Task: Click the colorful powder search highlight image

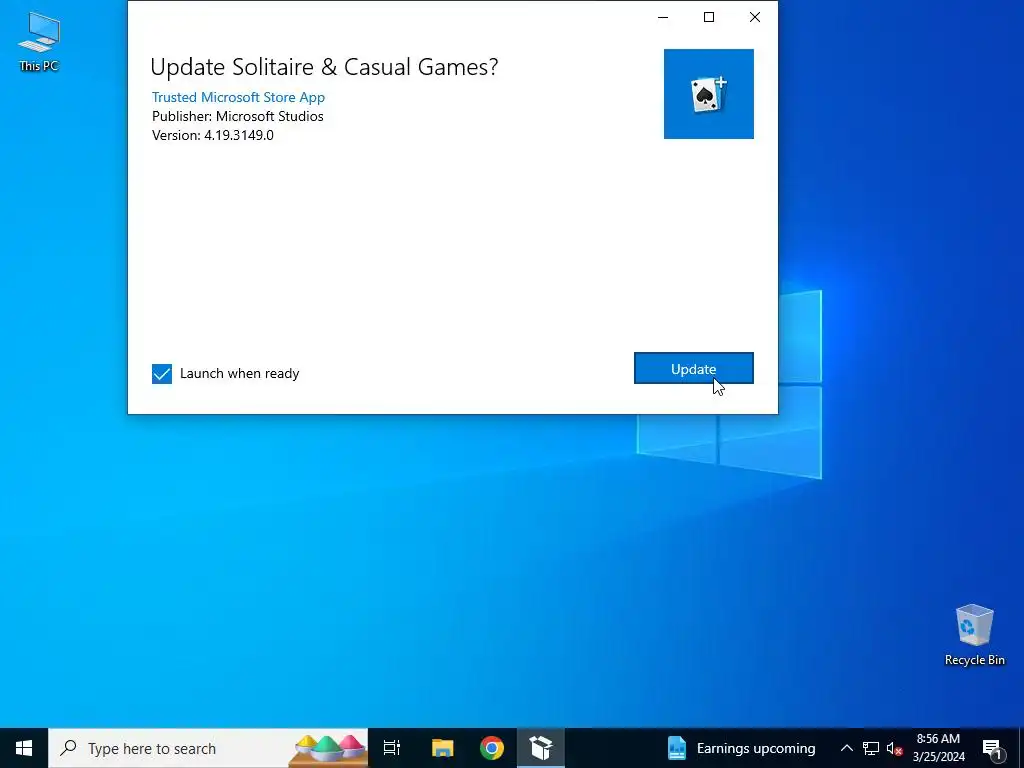Action: (328, 749)
